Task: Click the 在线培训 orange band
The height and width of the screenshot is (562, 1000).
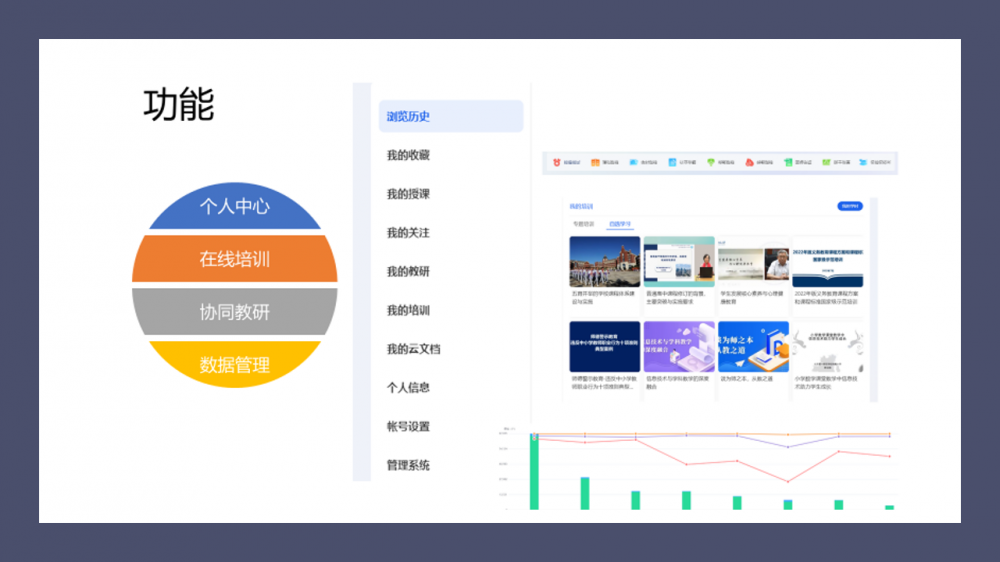Action: coord(234,260)
